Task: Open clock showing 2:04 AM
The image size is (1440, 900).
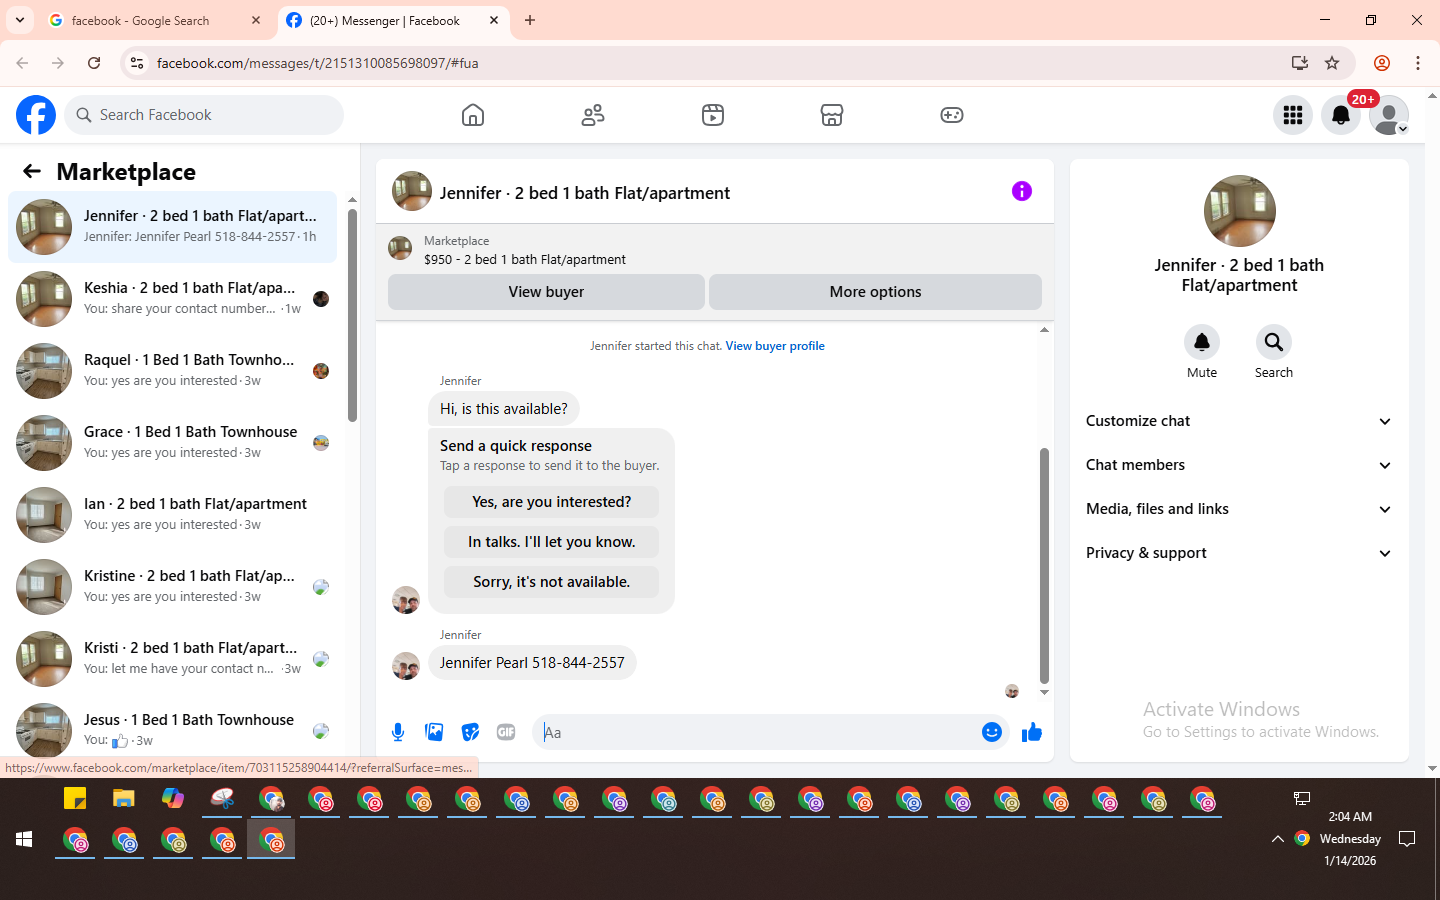Action: tap(1350, 817)
